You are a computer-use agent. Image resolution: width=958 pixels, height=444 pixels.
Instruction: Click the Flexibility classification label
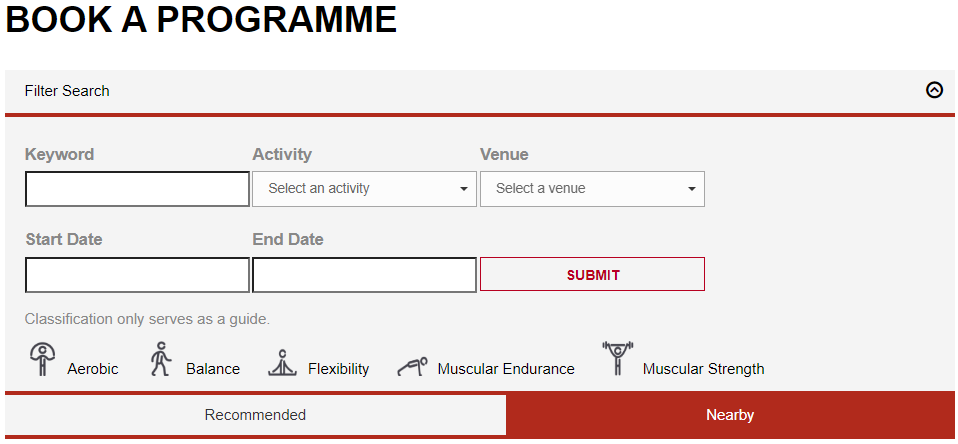(338, 369)
